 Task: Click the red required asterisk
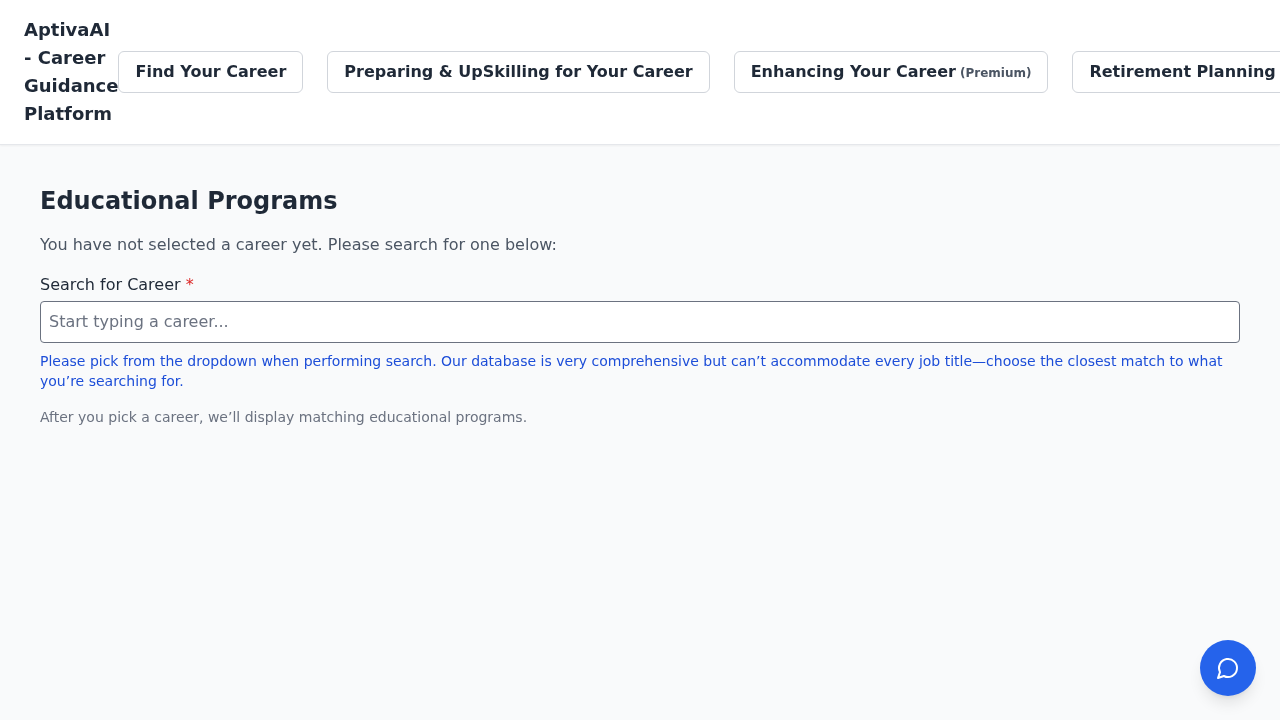click(190, 284)
